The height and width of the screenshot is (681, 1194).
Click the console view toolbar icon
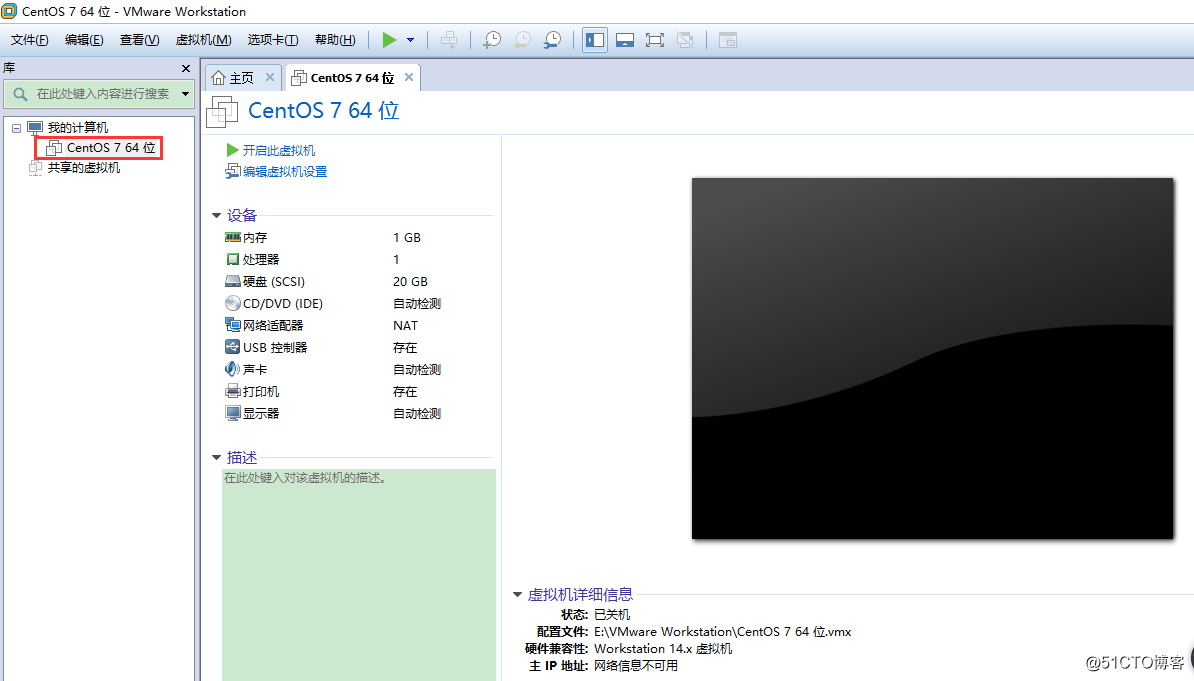[x=728, y=40]
